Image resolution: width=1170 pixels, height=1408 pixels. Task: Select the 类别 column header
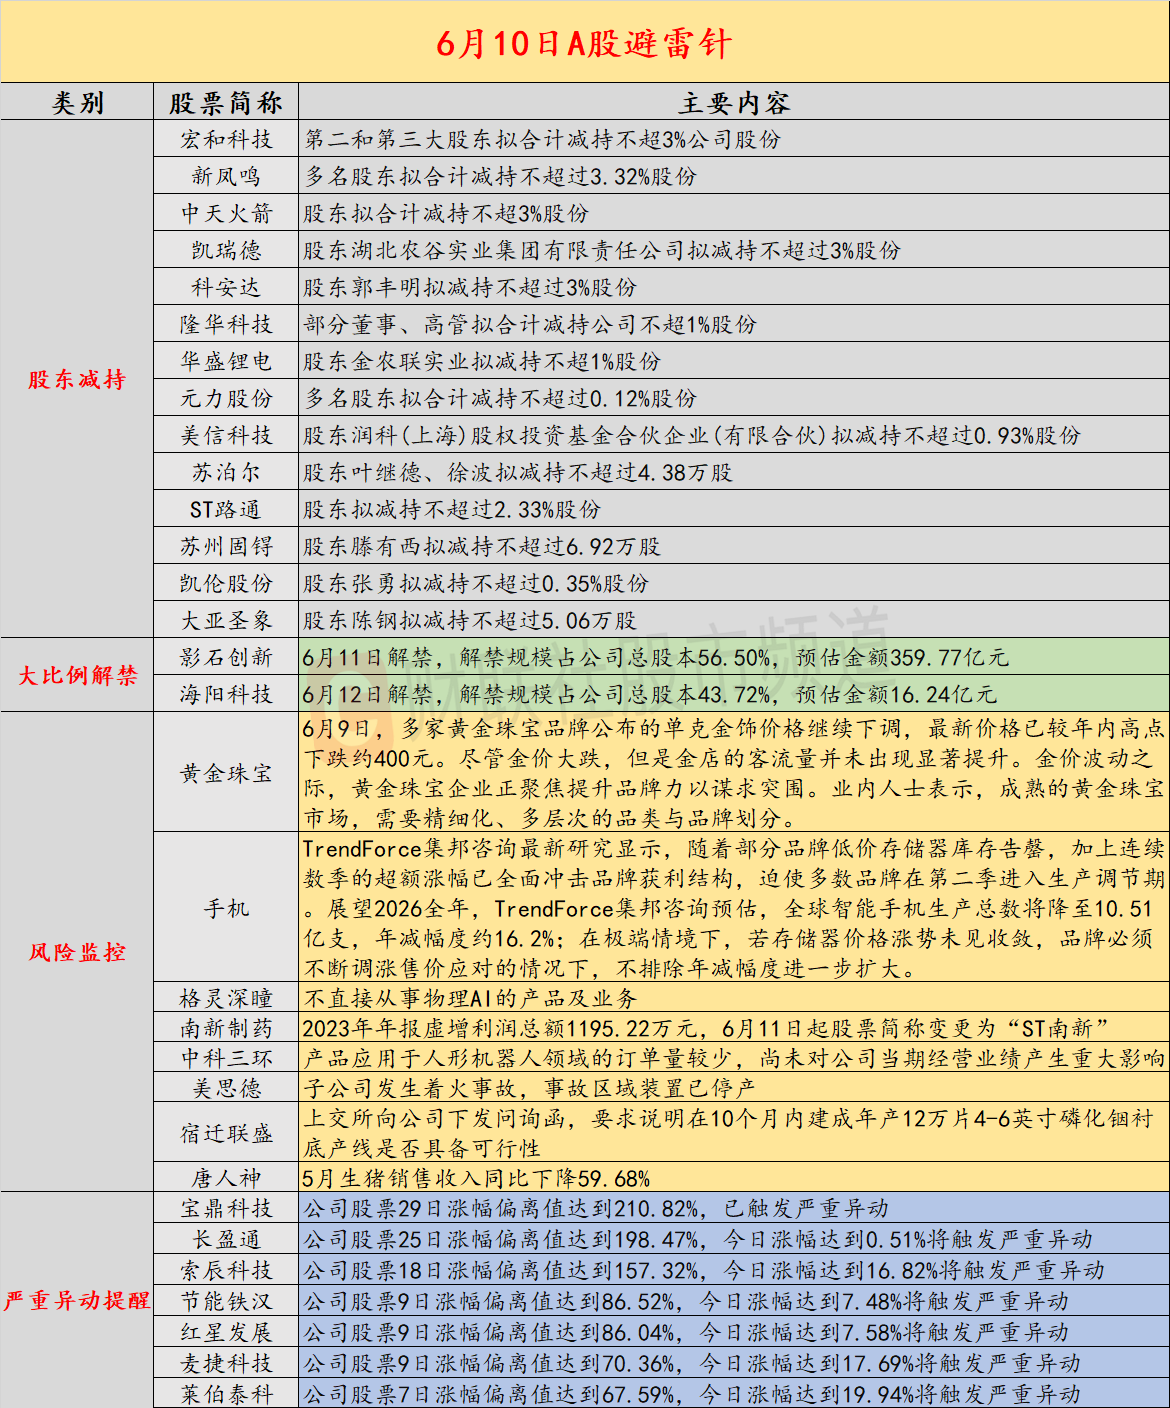click(77, 103)
